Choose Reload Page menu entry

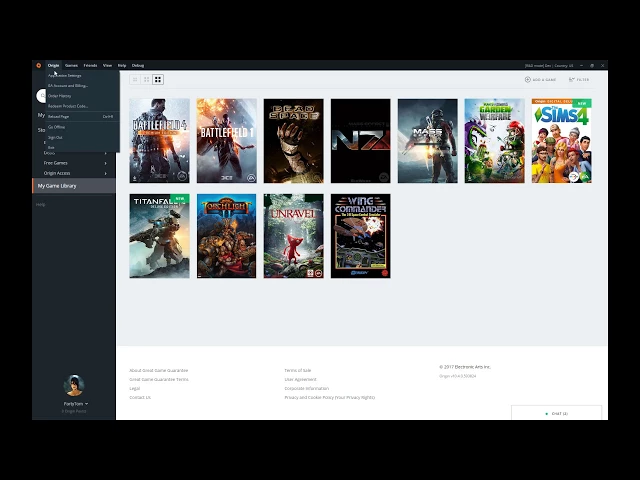[83, 117]
